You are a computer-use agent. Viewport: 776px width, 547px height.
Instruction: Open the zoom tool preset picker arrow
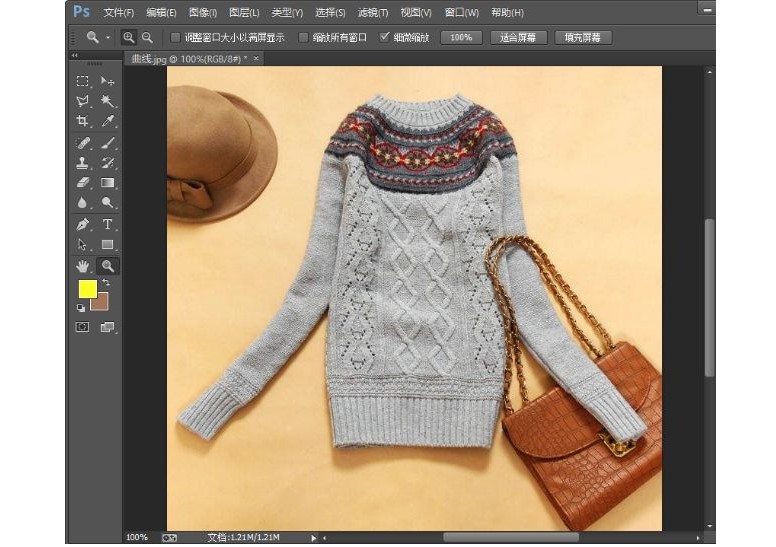(x=108, y=37)
